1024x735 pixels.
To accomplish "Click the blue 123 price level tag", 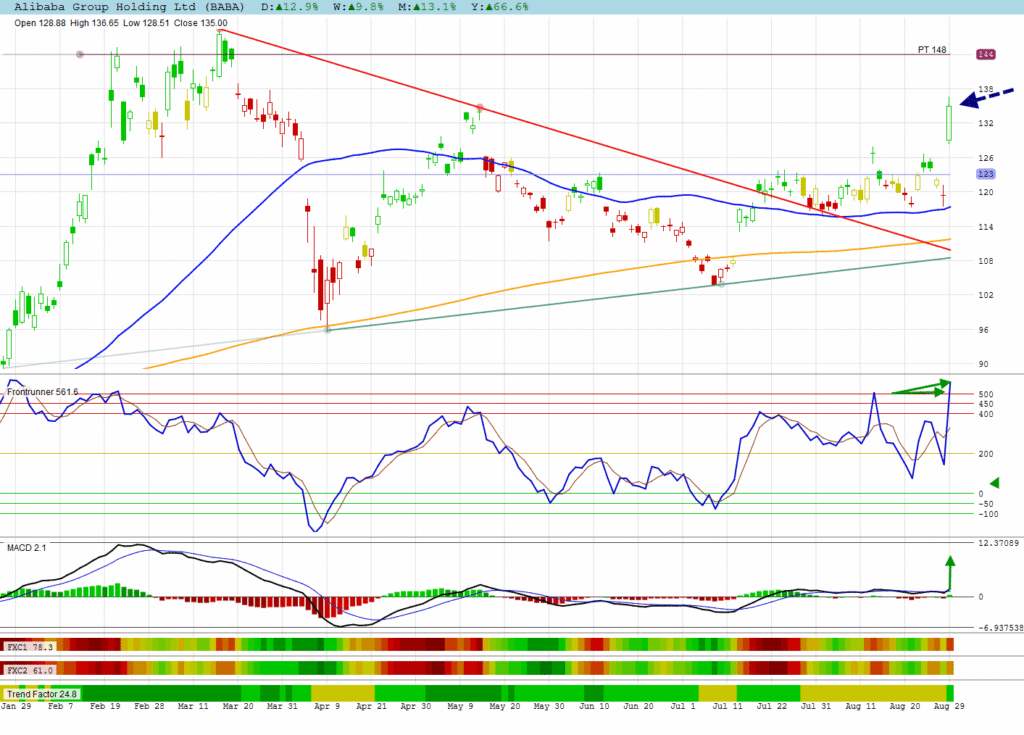I will tap(985, 174).
